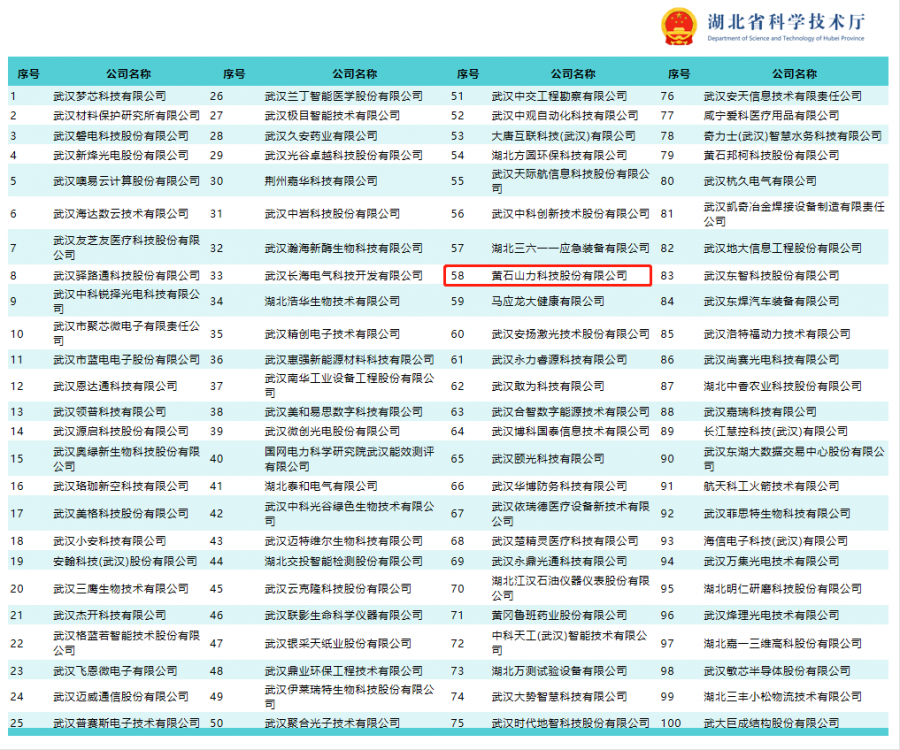Click the company name 武汉新烽光电股份有限公司
This screenshot has height=750, width=900.
pyautogui.click(x=121, y=155)
